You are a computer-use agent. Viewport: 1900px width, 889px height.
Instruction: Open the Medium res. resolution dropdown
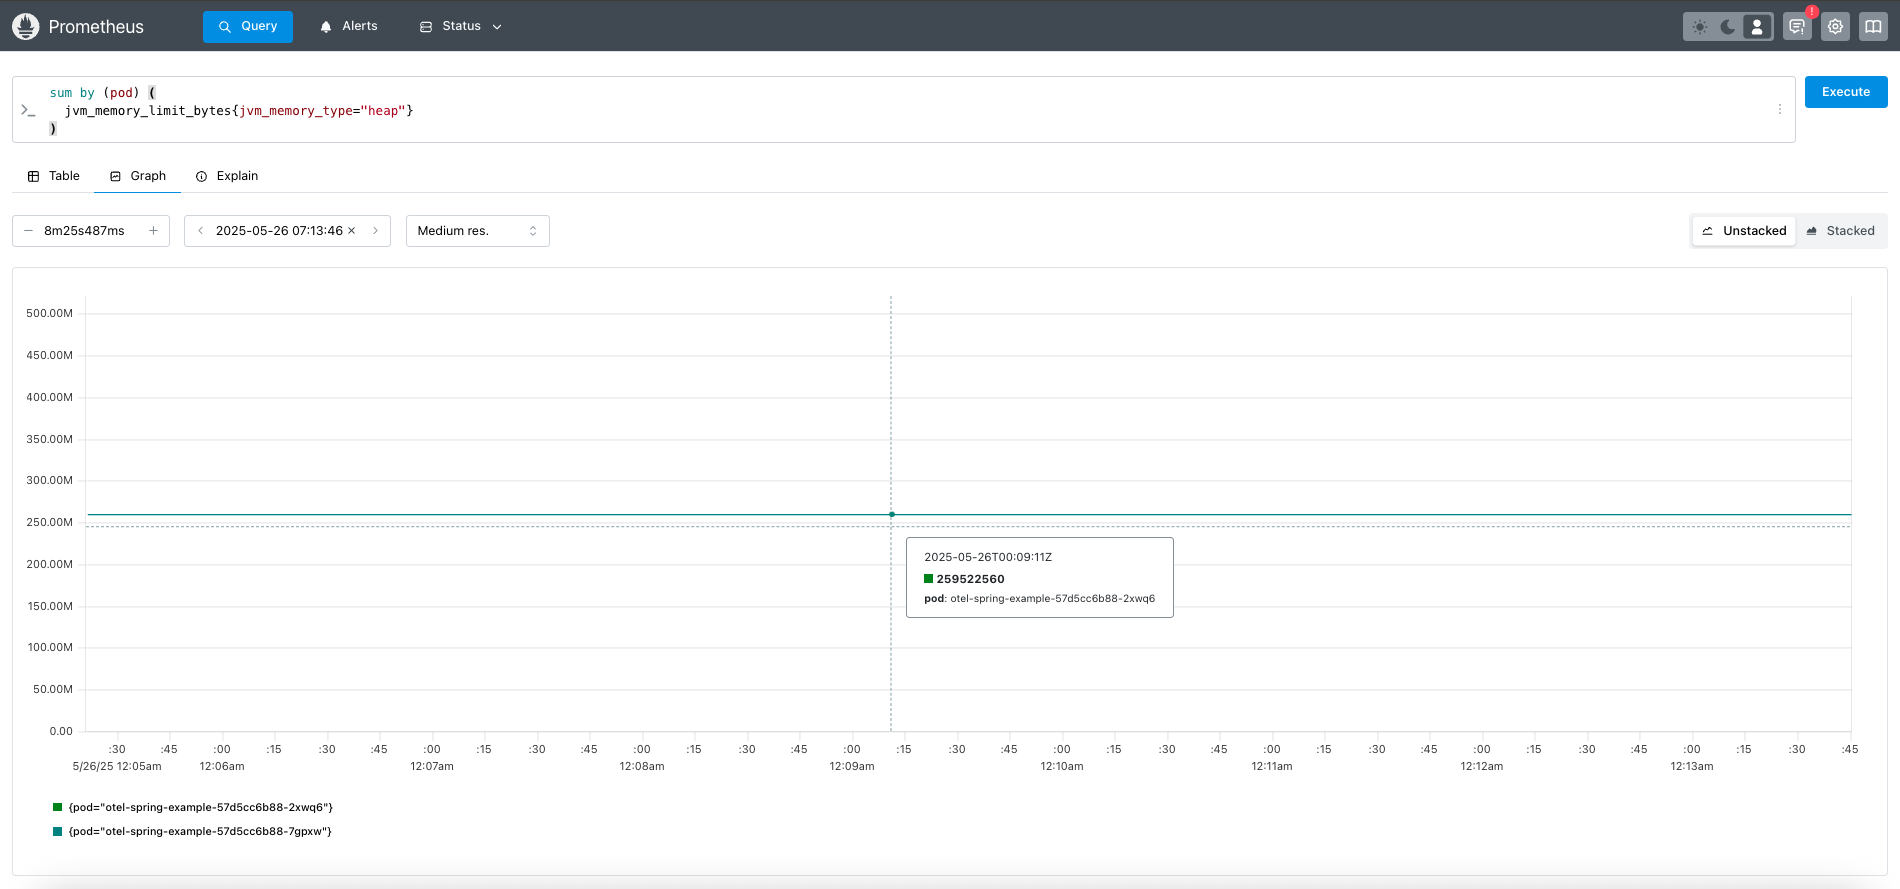478,231
